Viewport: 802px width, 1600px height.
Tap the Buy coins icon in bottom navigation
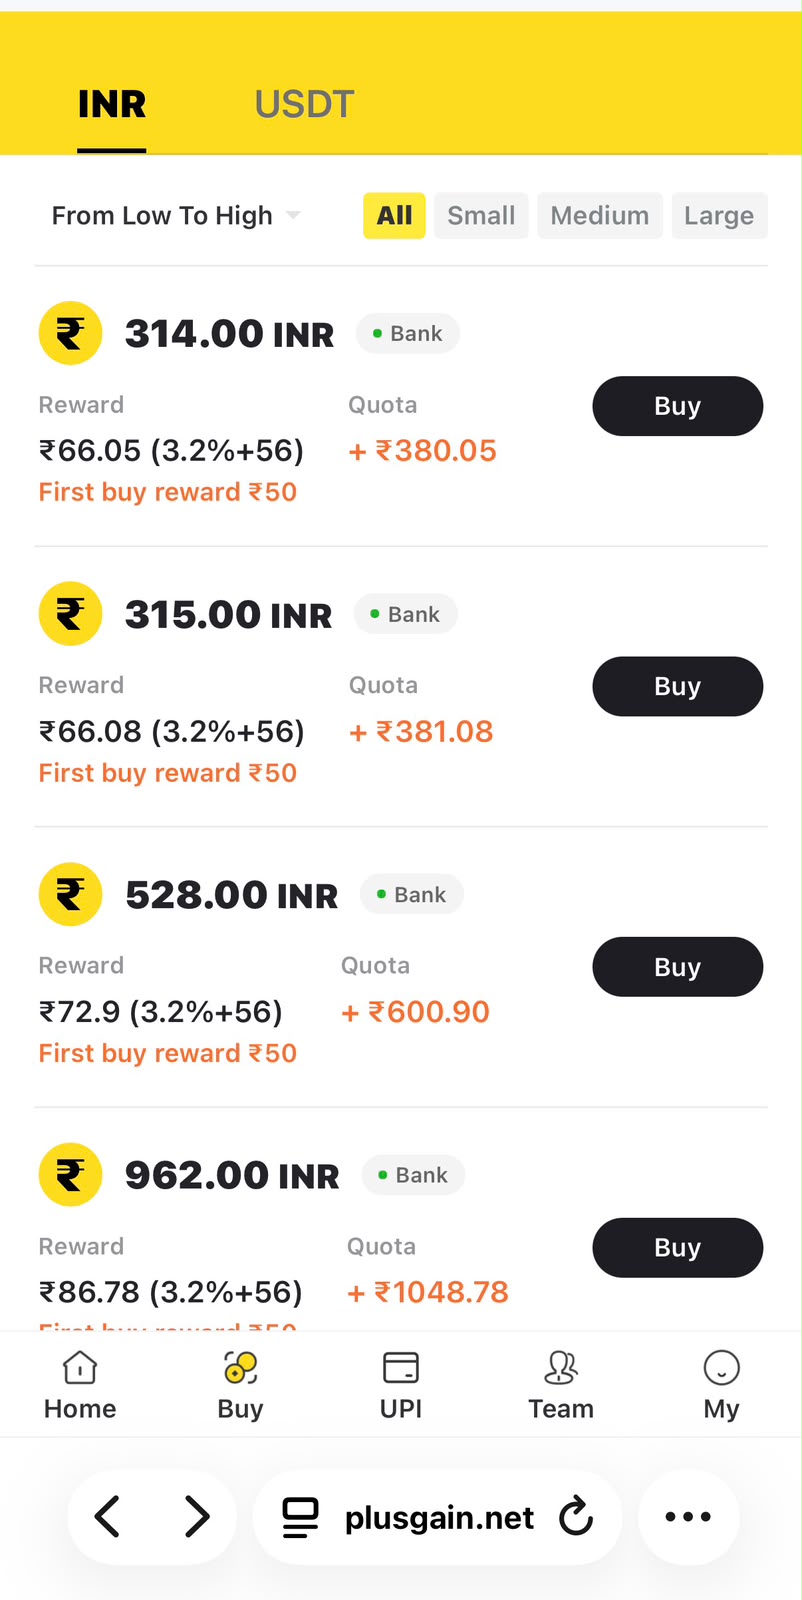coord(240,1367)
